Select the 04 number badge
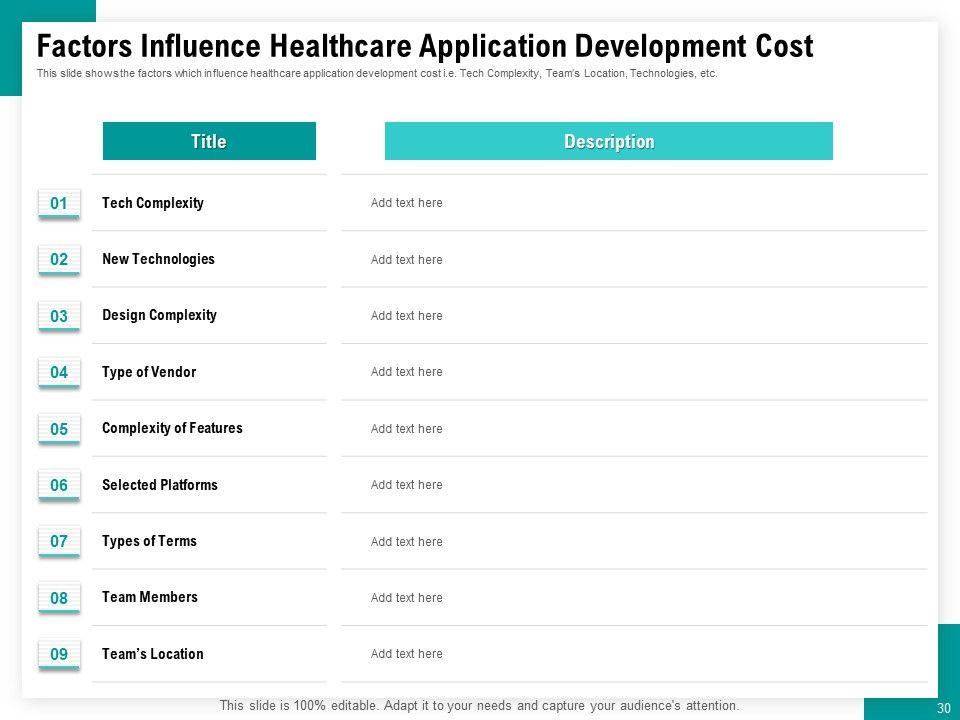This screenshot has height=720, width=960. click(x=59, y=373)
